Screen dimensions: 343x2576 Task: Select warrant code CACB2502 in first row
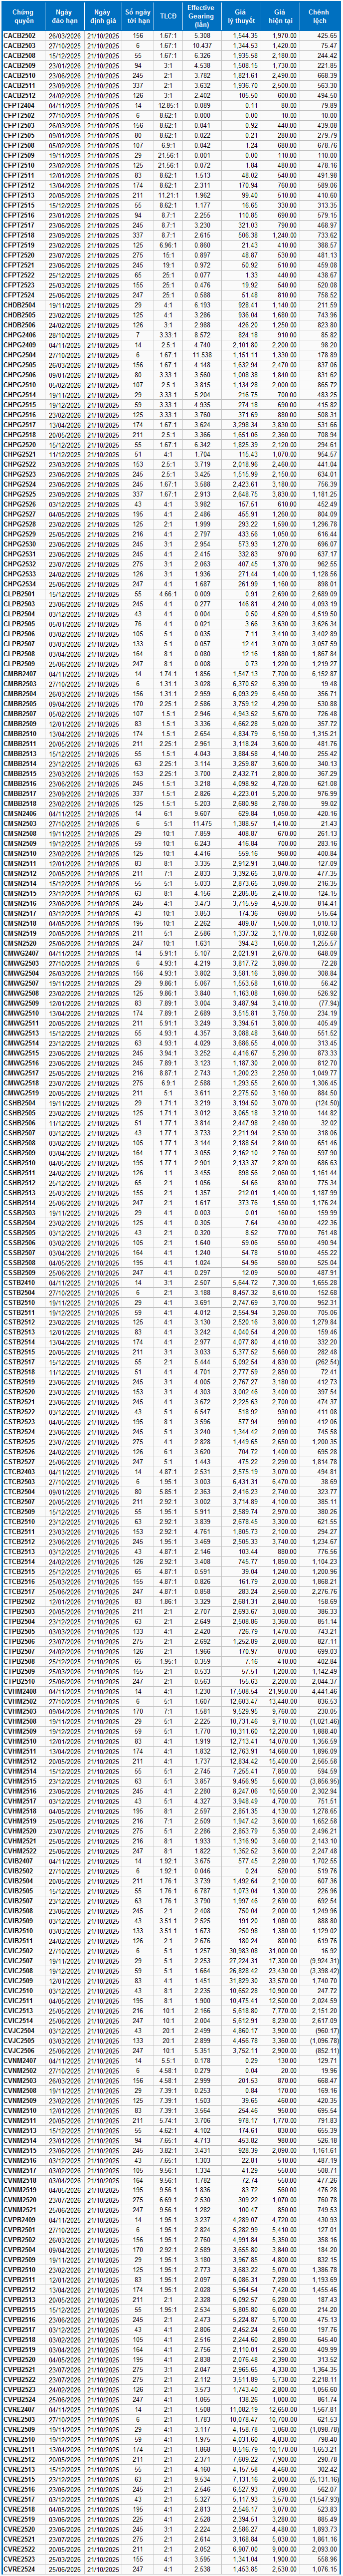coord(20,36)
